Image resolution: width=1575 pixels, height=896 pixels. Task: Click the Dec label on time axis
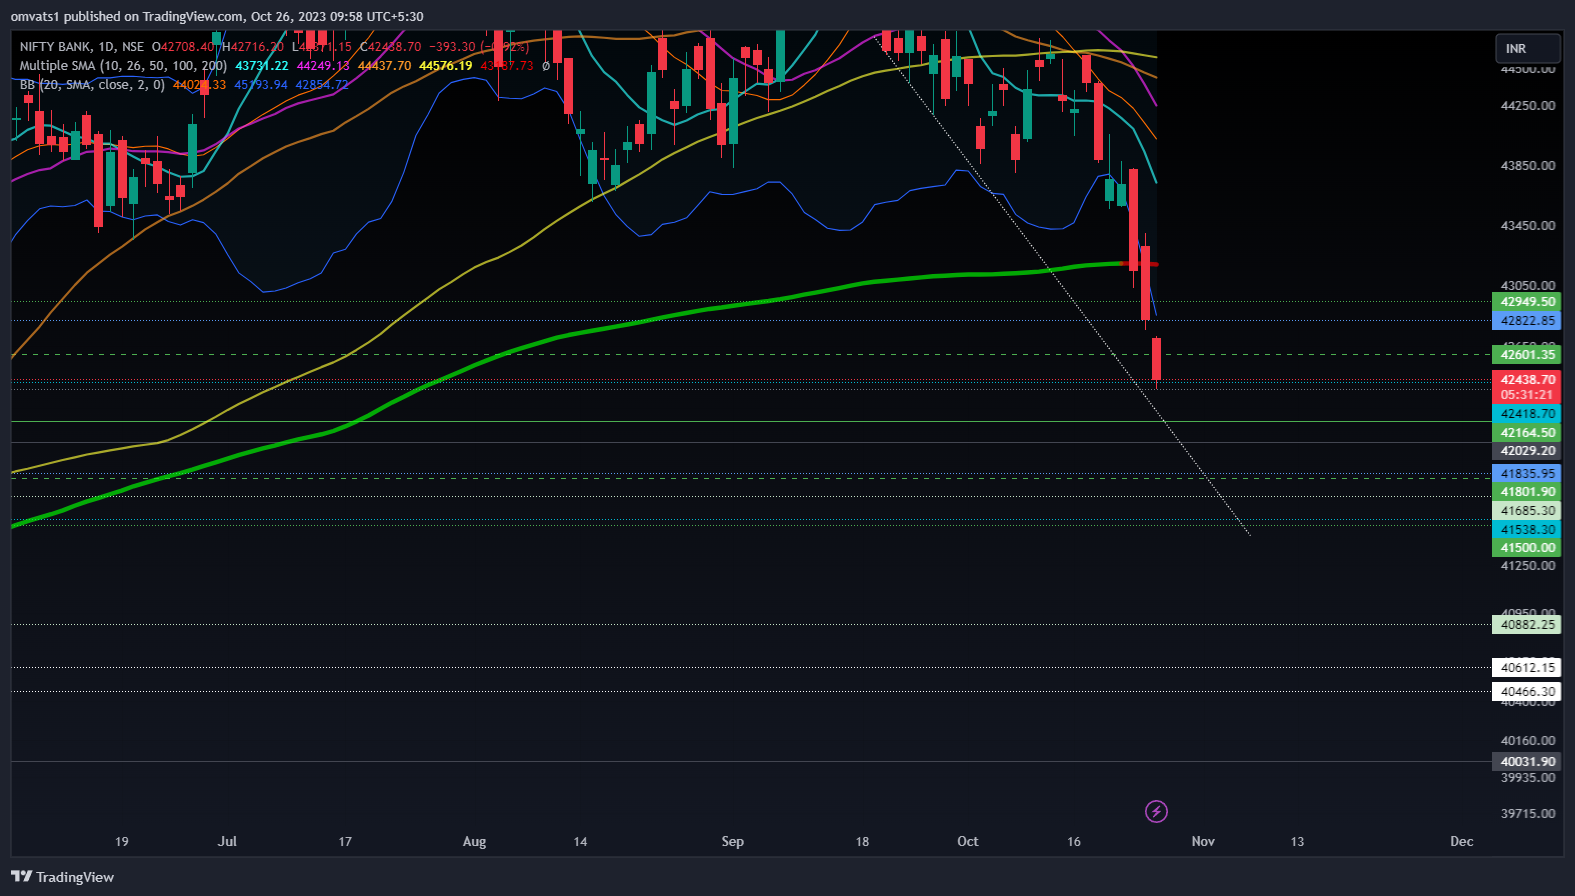tap(1462, 841)
